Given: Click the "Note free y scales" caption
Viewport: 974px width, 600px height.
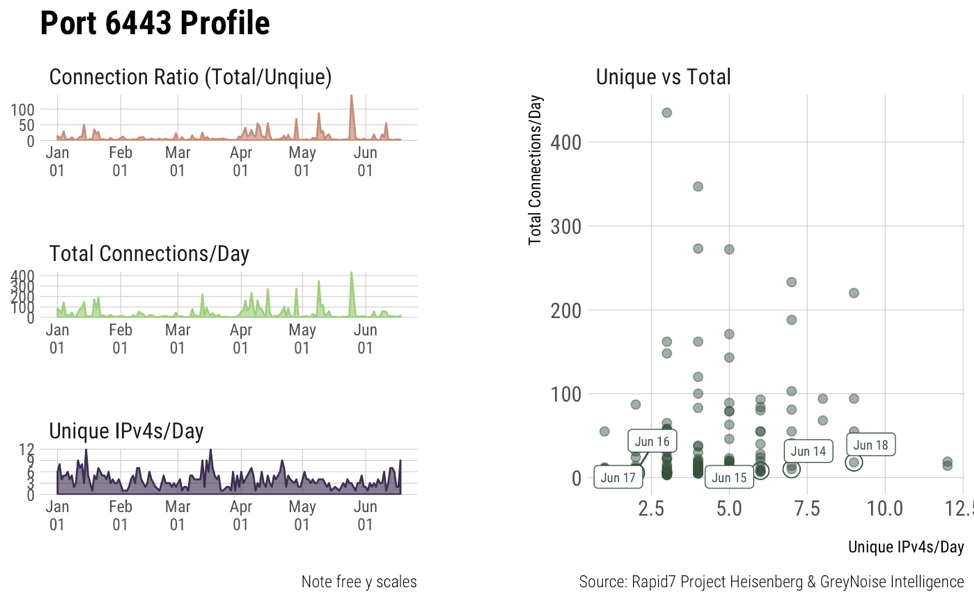Looking at the screenshot, I should click(x=359, y=582).
